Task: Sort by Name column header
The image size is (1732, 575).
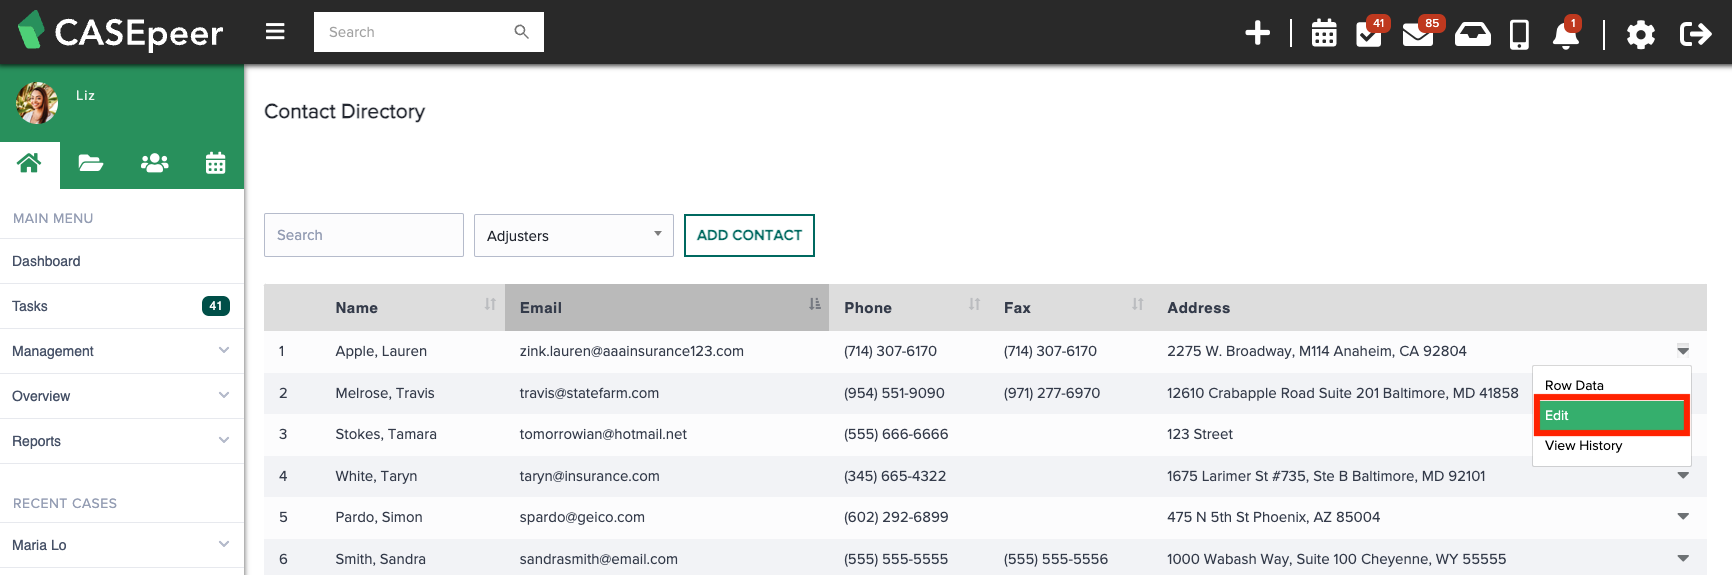Action: point(414,307)
